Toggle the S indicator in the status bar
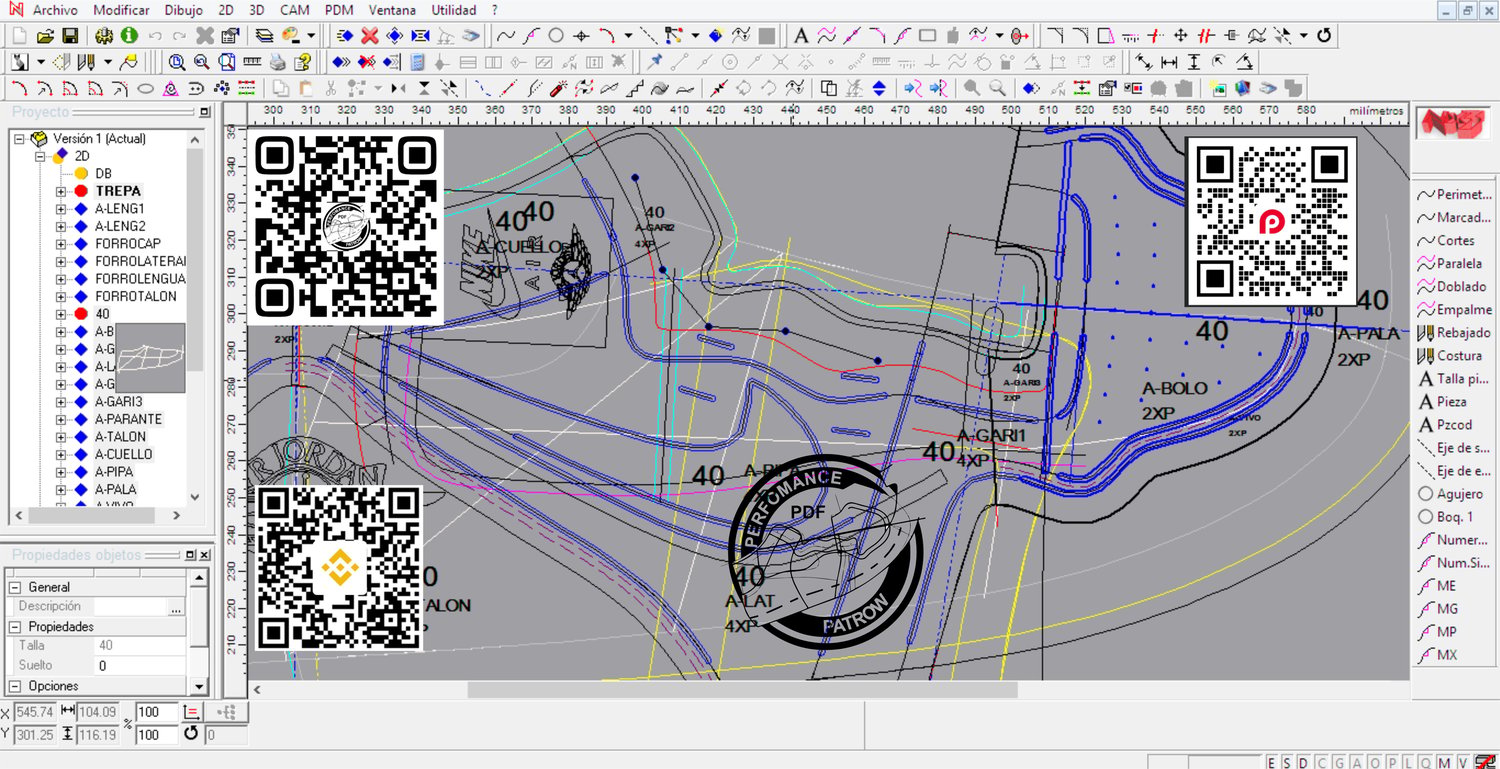This screenshot has height=769, width=1500. click(x=1287, y=763)
